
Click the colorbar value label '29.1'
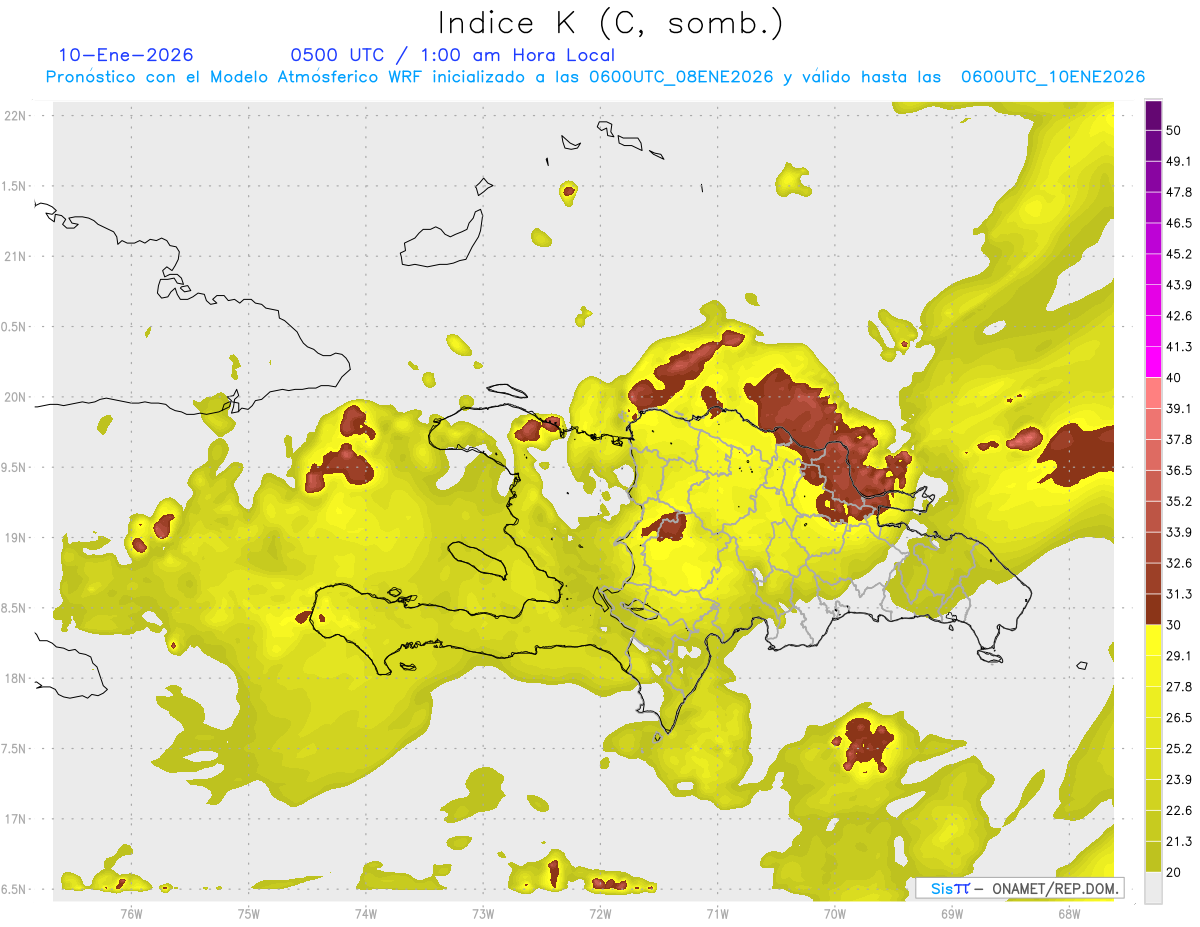click(1179, 656)
